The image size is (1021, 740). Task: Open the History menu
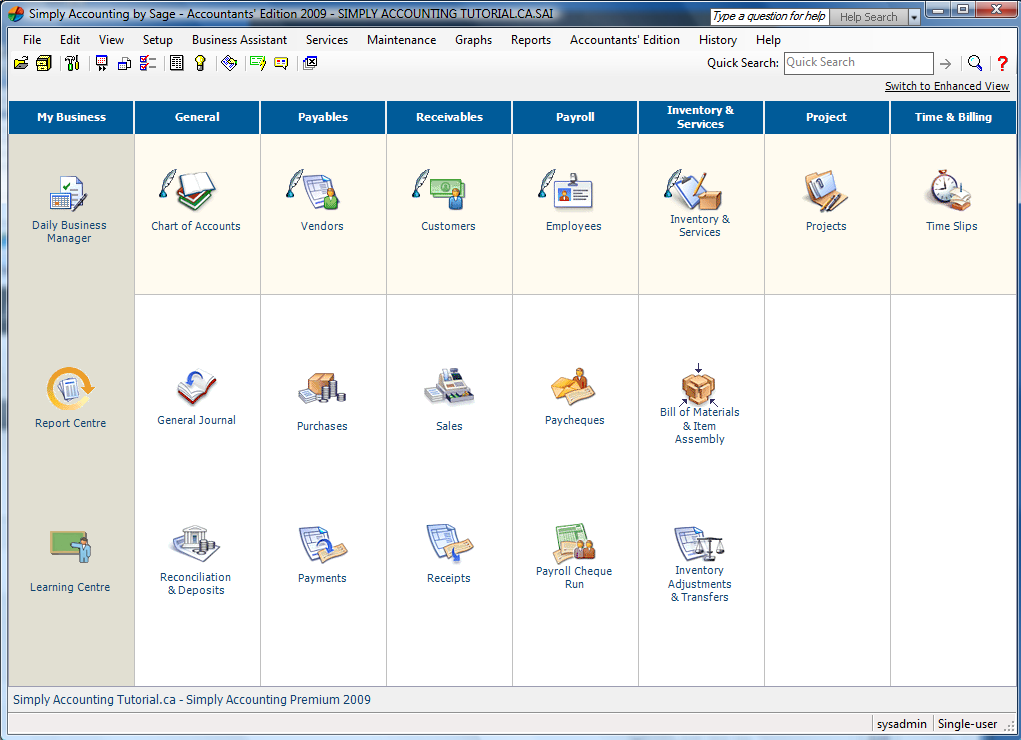point(718,40)
